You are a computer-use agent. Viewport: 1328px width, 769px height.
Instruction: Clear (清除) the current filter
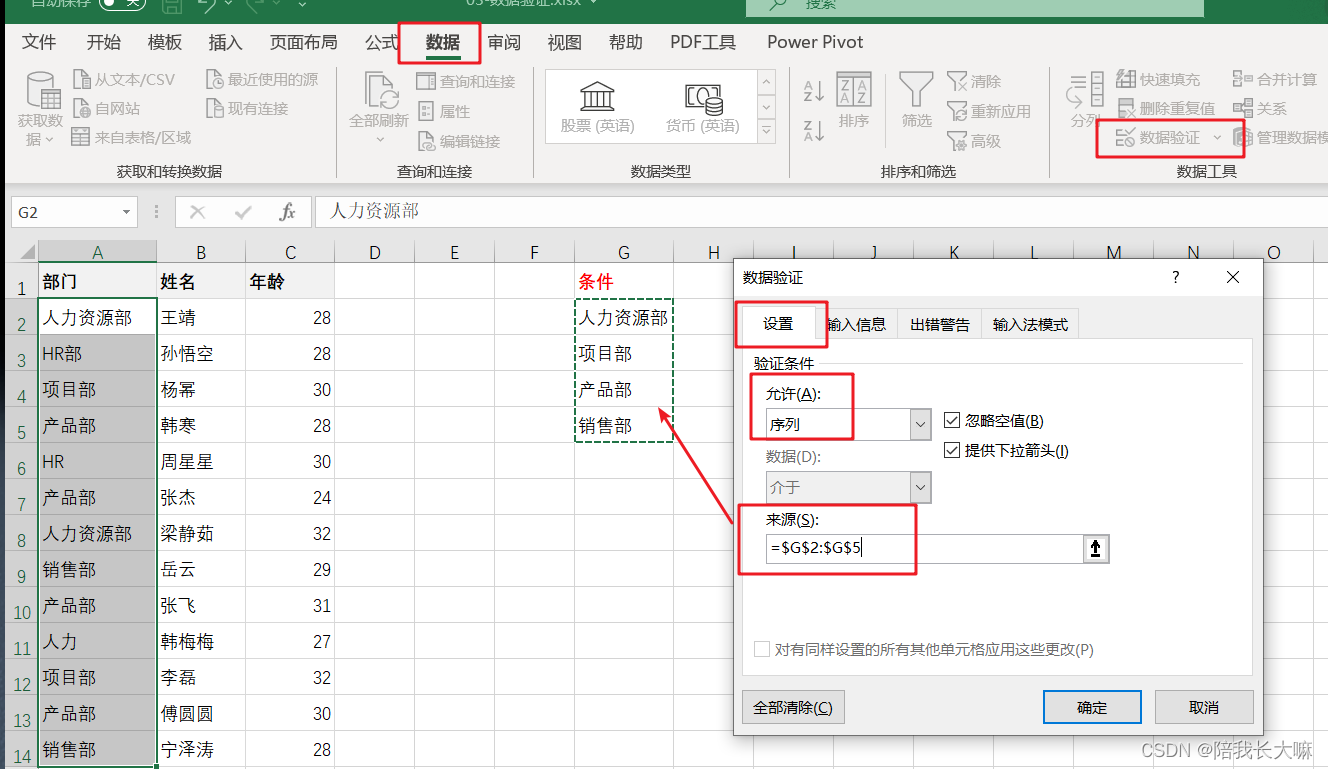975,81
